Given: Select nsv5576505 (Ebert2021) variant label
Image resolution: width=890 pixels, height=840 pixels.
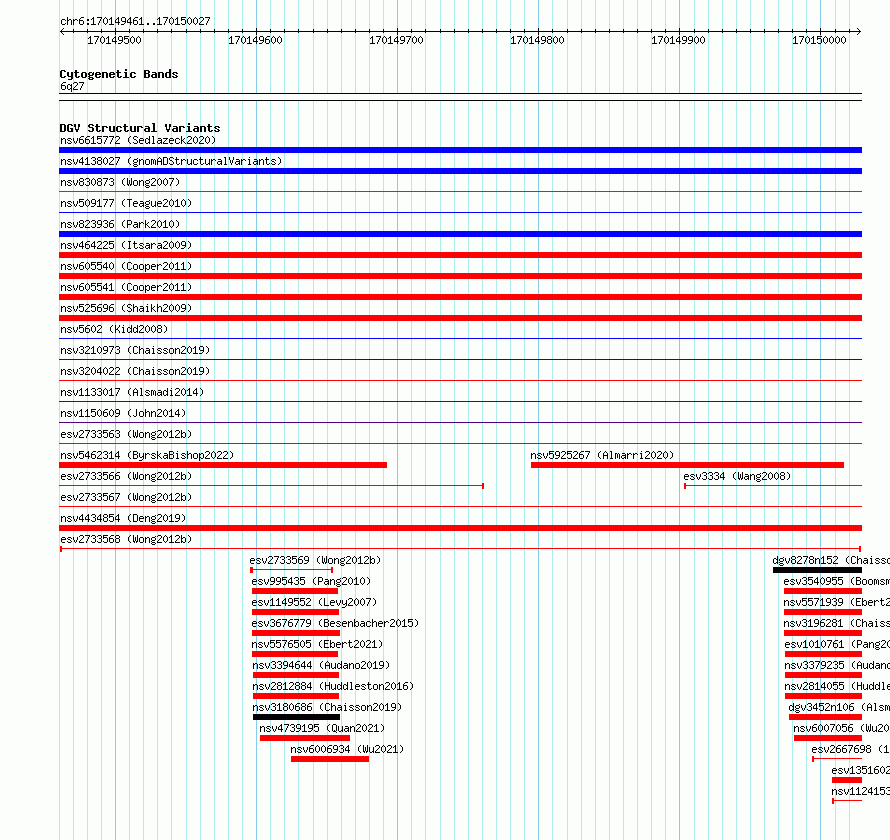Looking at the screenshot, I should (x=317, y=644).
